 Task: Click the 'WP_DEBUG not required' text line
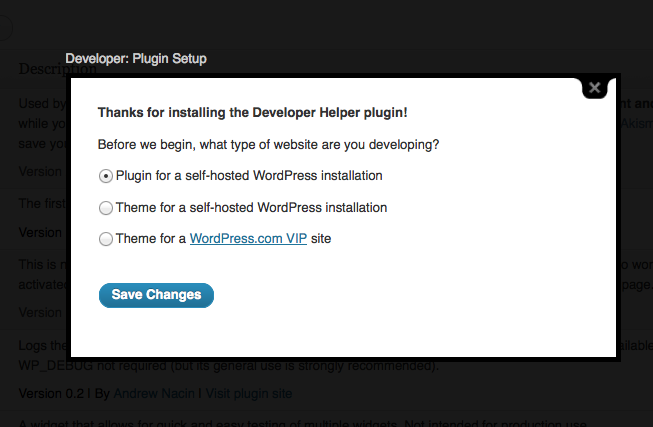pos(228,365)
